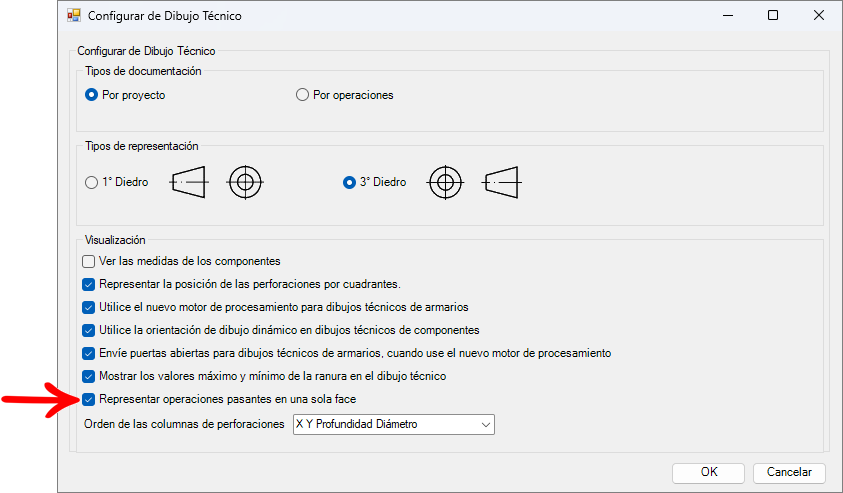Click the Orden de las columnas de perforaciones label
This screenshot has height=493, width=843.
pyautogui.click(x=184, y=424)
